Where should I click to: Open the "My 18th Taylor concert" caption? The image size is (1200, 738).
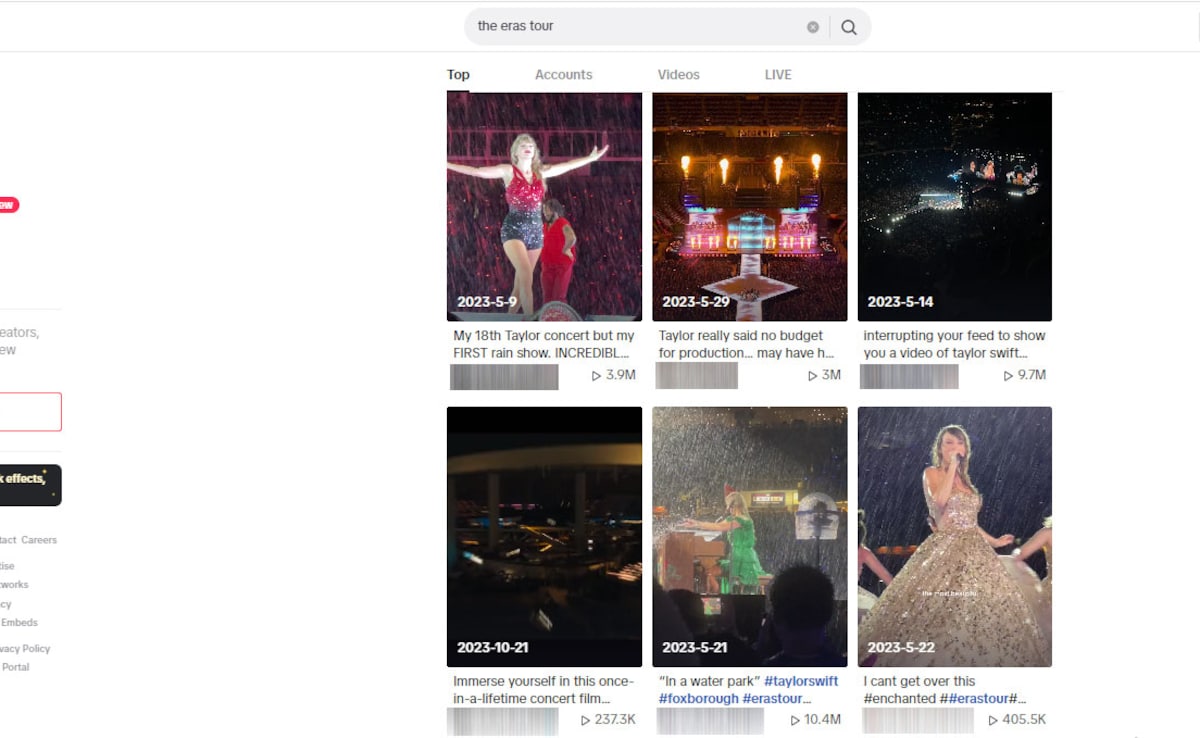pos(544,344)
